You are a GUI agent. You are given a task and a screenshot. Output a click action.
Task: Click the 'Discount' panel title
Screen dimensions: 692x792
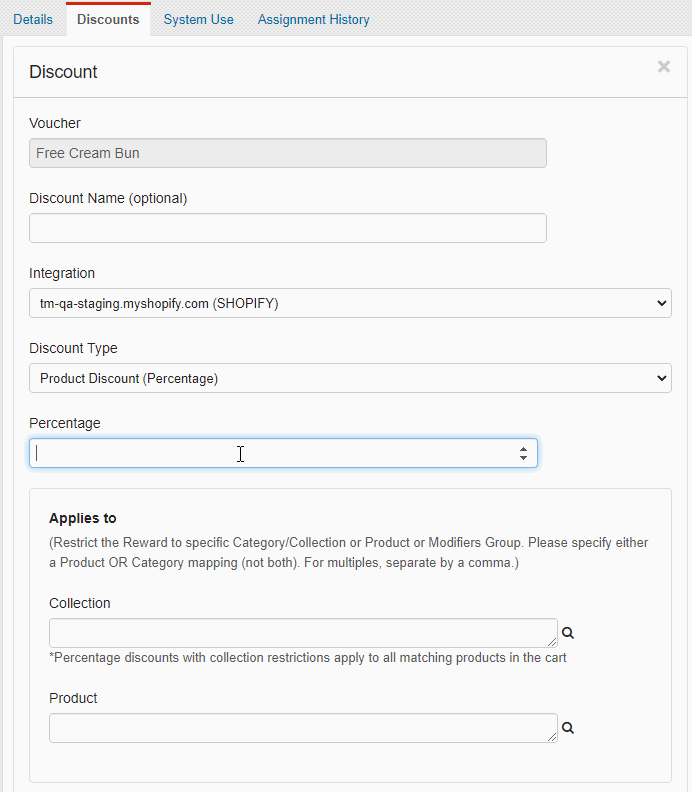(x=63, y=72)
